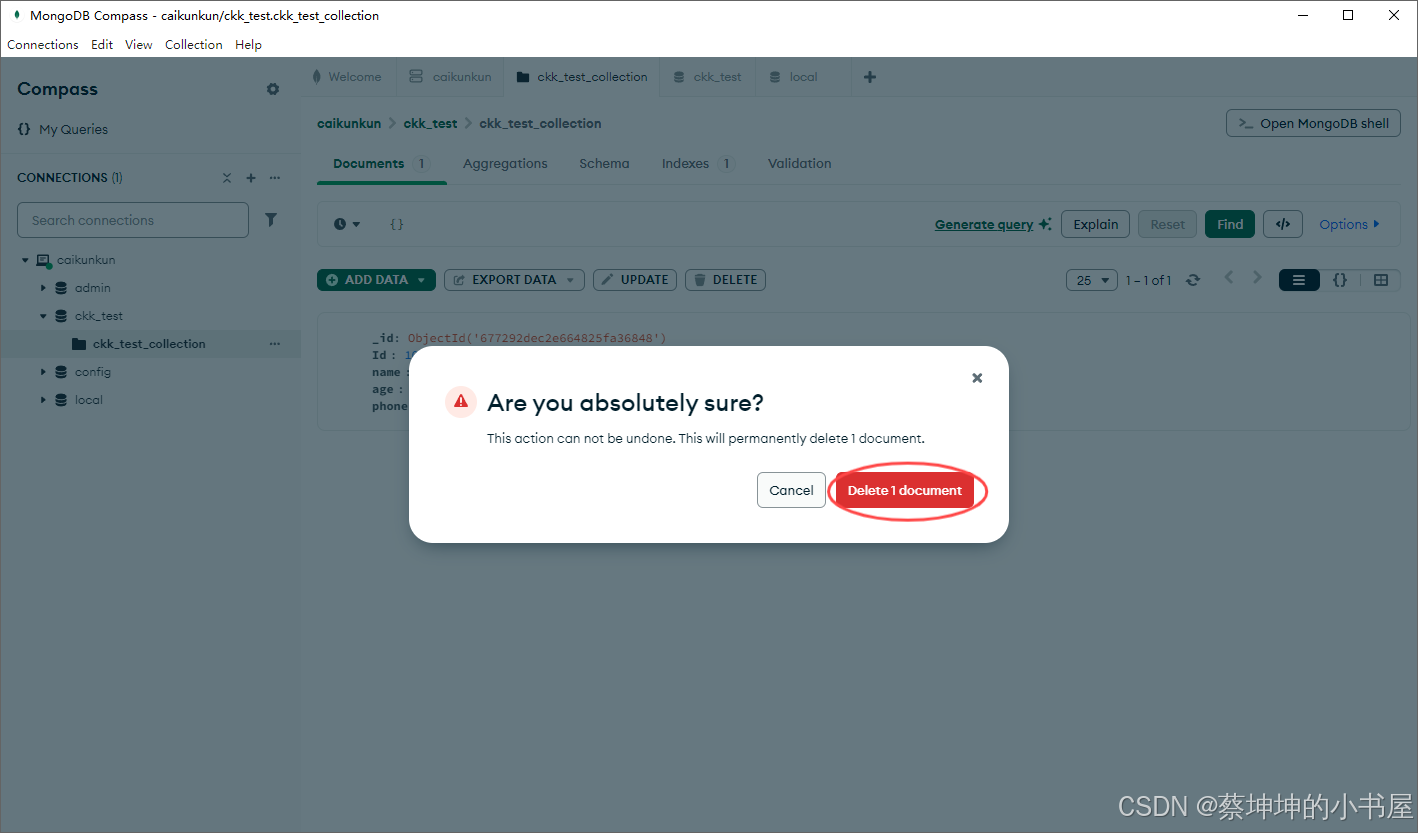Toggle list view for documents

tap(1299, 280)
